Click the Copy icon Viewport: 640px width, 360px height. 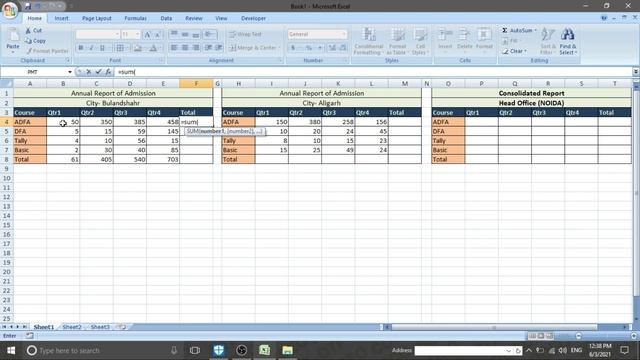coord(28,41)
